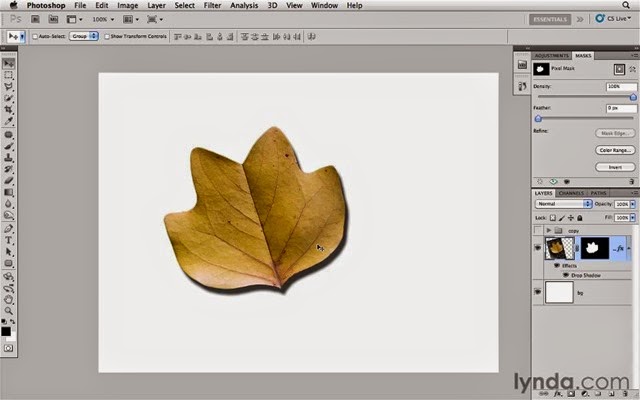The width and height of the screenshot is (640, 400).
Task: Select the Quick Selection tool
Action: 8,98
